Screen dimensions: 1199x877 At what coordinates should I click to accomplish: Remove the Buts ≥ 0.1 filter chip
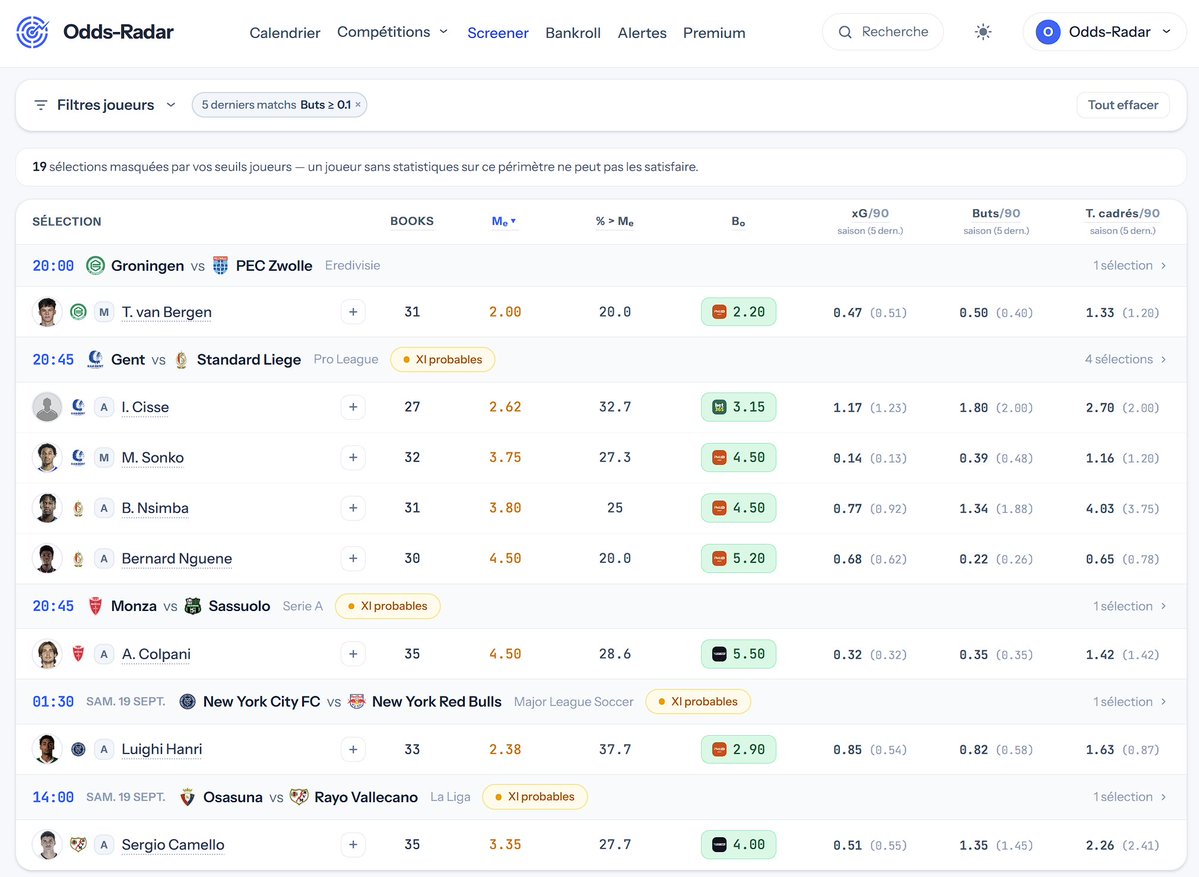tap(358, 105)
